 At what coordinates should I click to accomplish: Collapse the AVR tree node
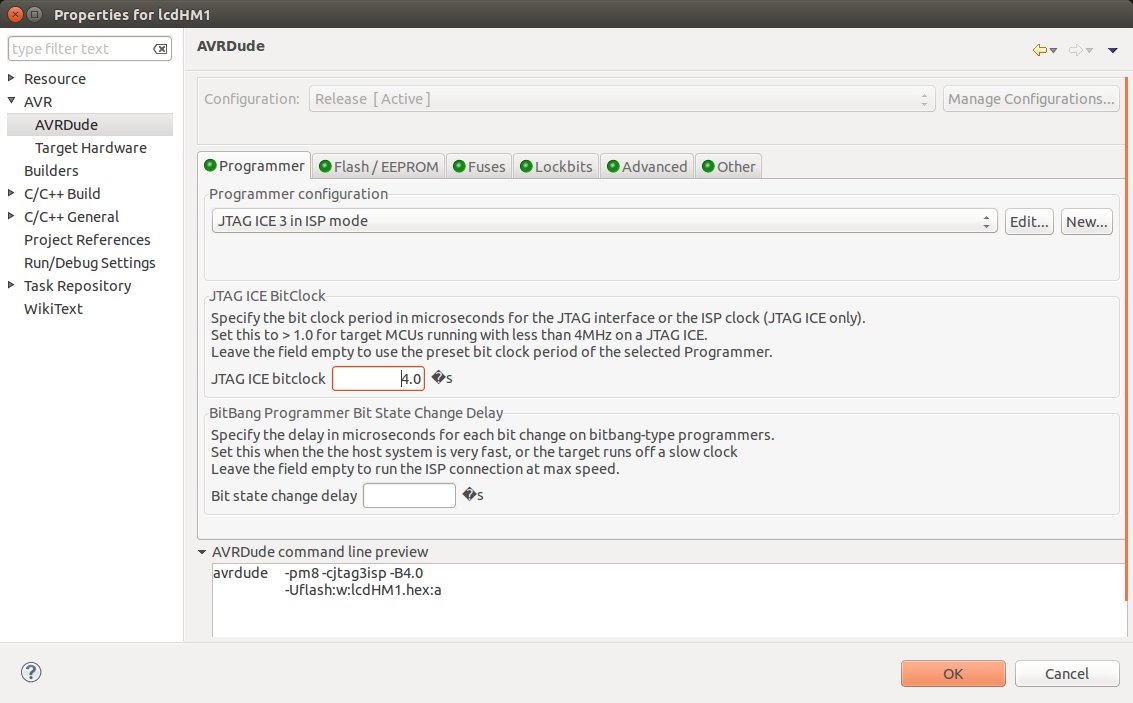12,101
